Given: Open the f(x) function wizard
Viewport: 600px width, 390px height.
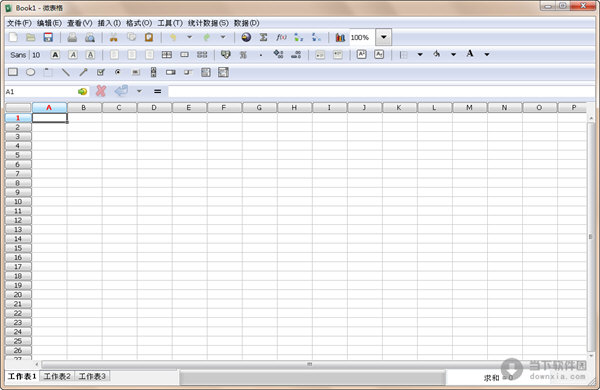Looking at the screenshot, I should coord(281,37).
